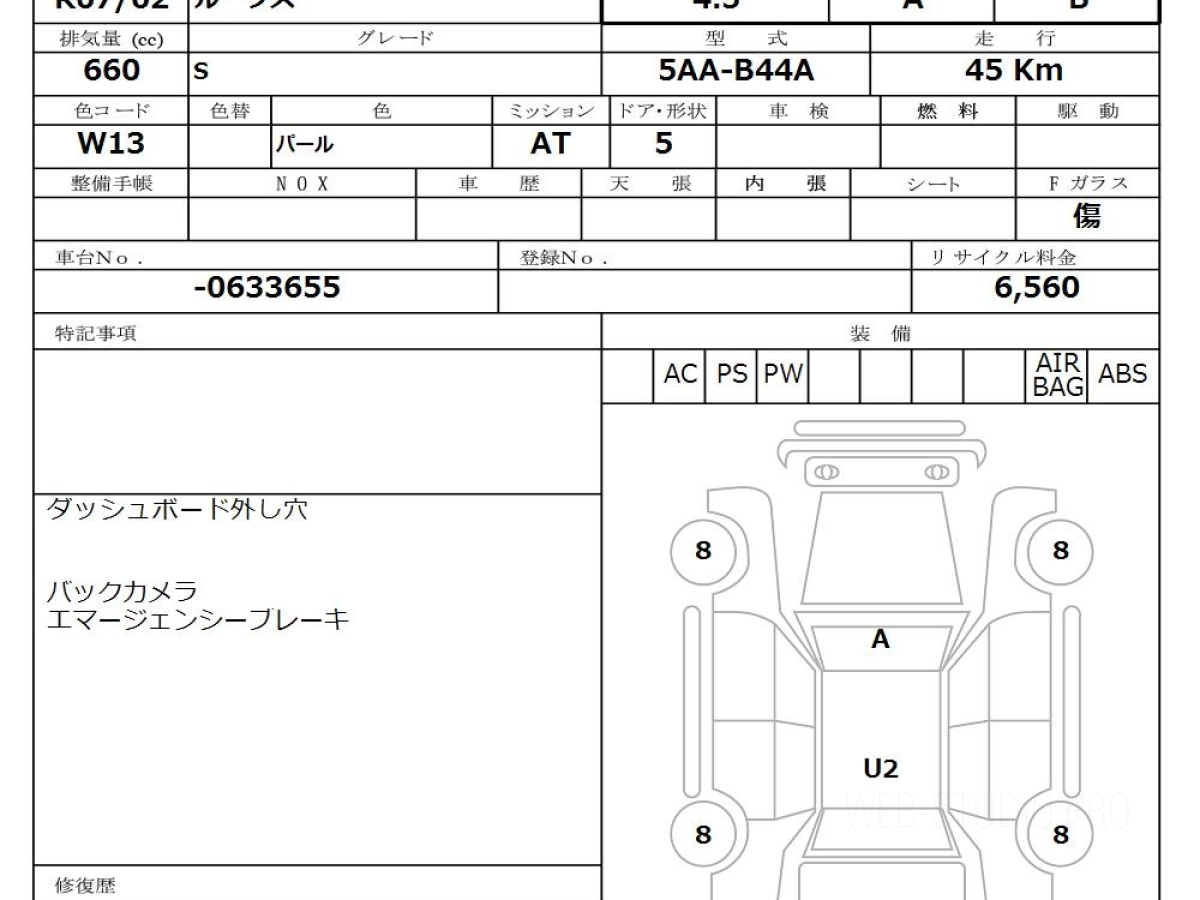This screenshot has height=900, width=1200.
Task: Click the AC equipment box
Action: tap(680, 375)
